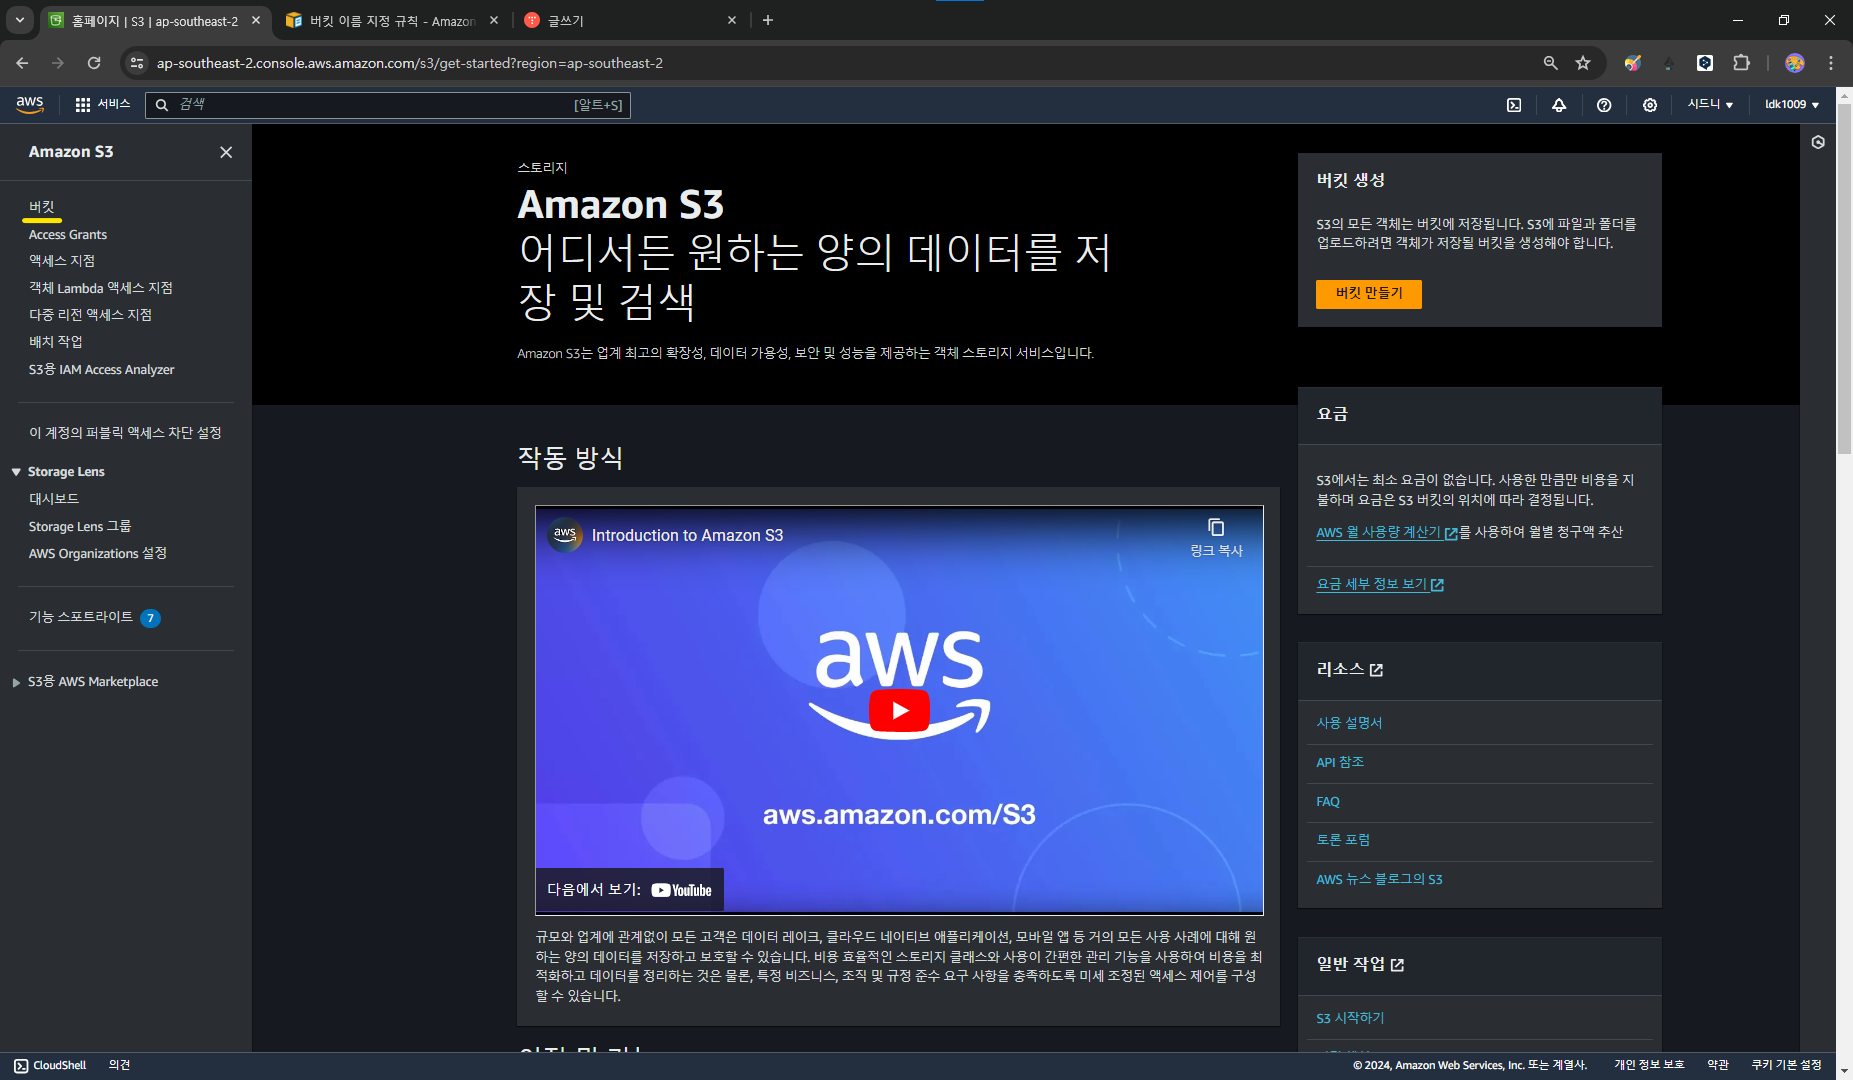The height and width of the screenshot is (1080, 1853).
Task: Open the help question mark menu
Action: click(x=1604, y=105)
